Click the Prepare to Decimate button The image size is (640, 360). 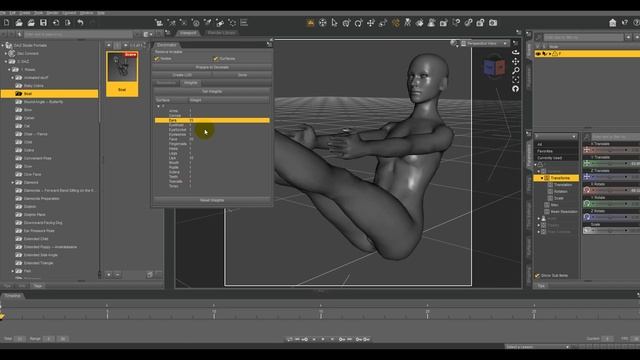pyautogui.click(x=212, y=67)
